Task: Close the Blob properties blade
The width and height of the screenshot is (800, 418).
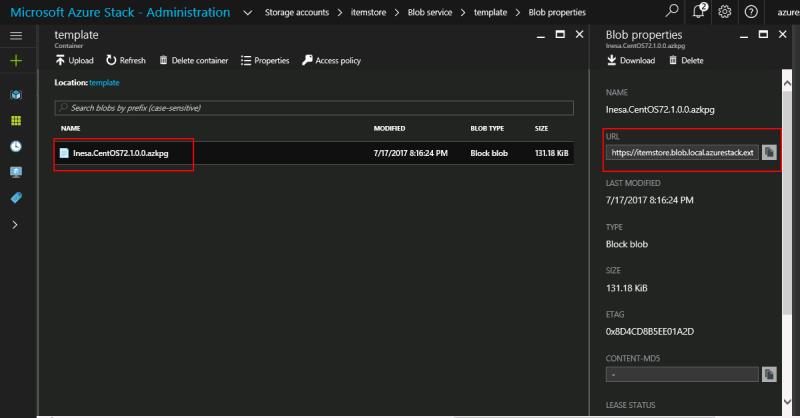Action: [x=783, y=34]
